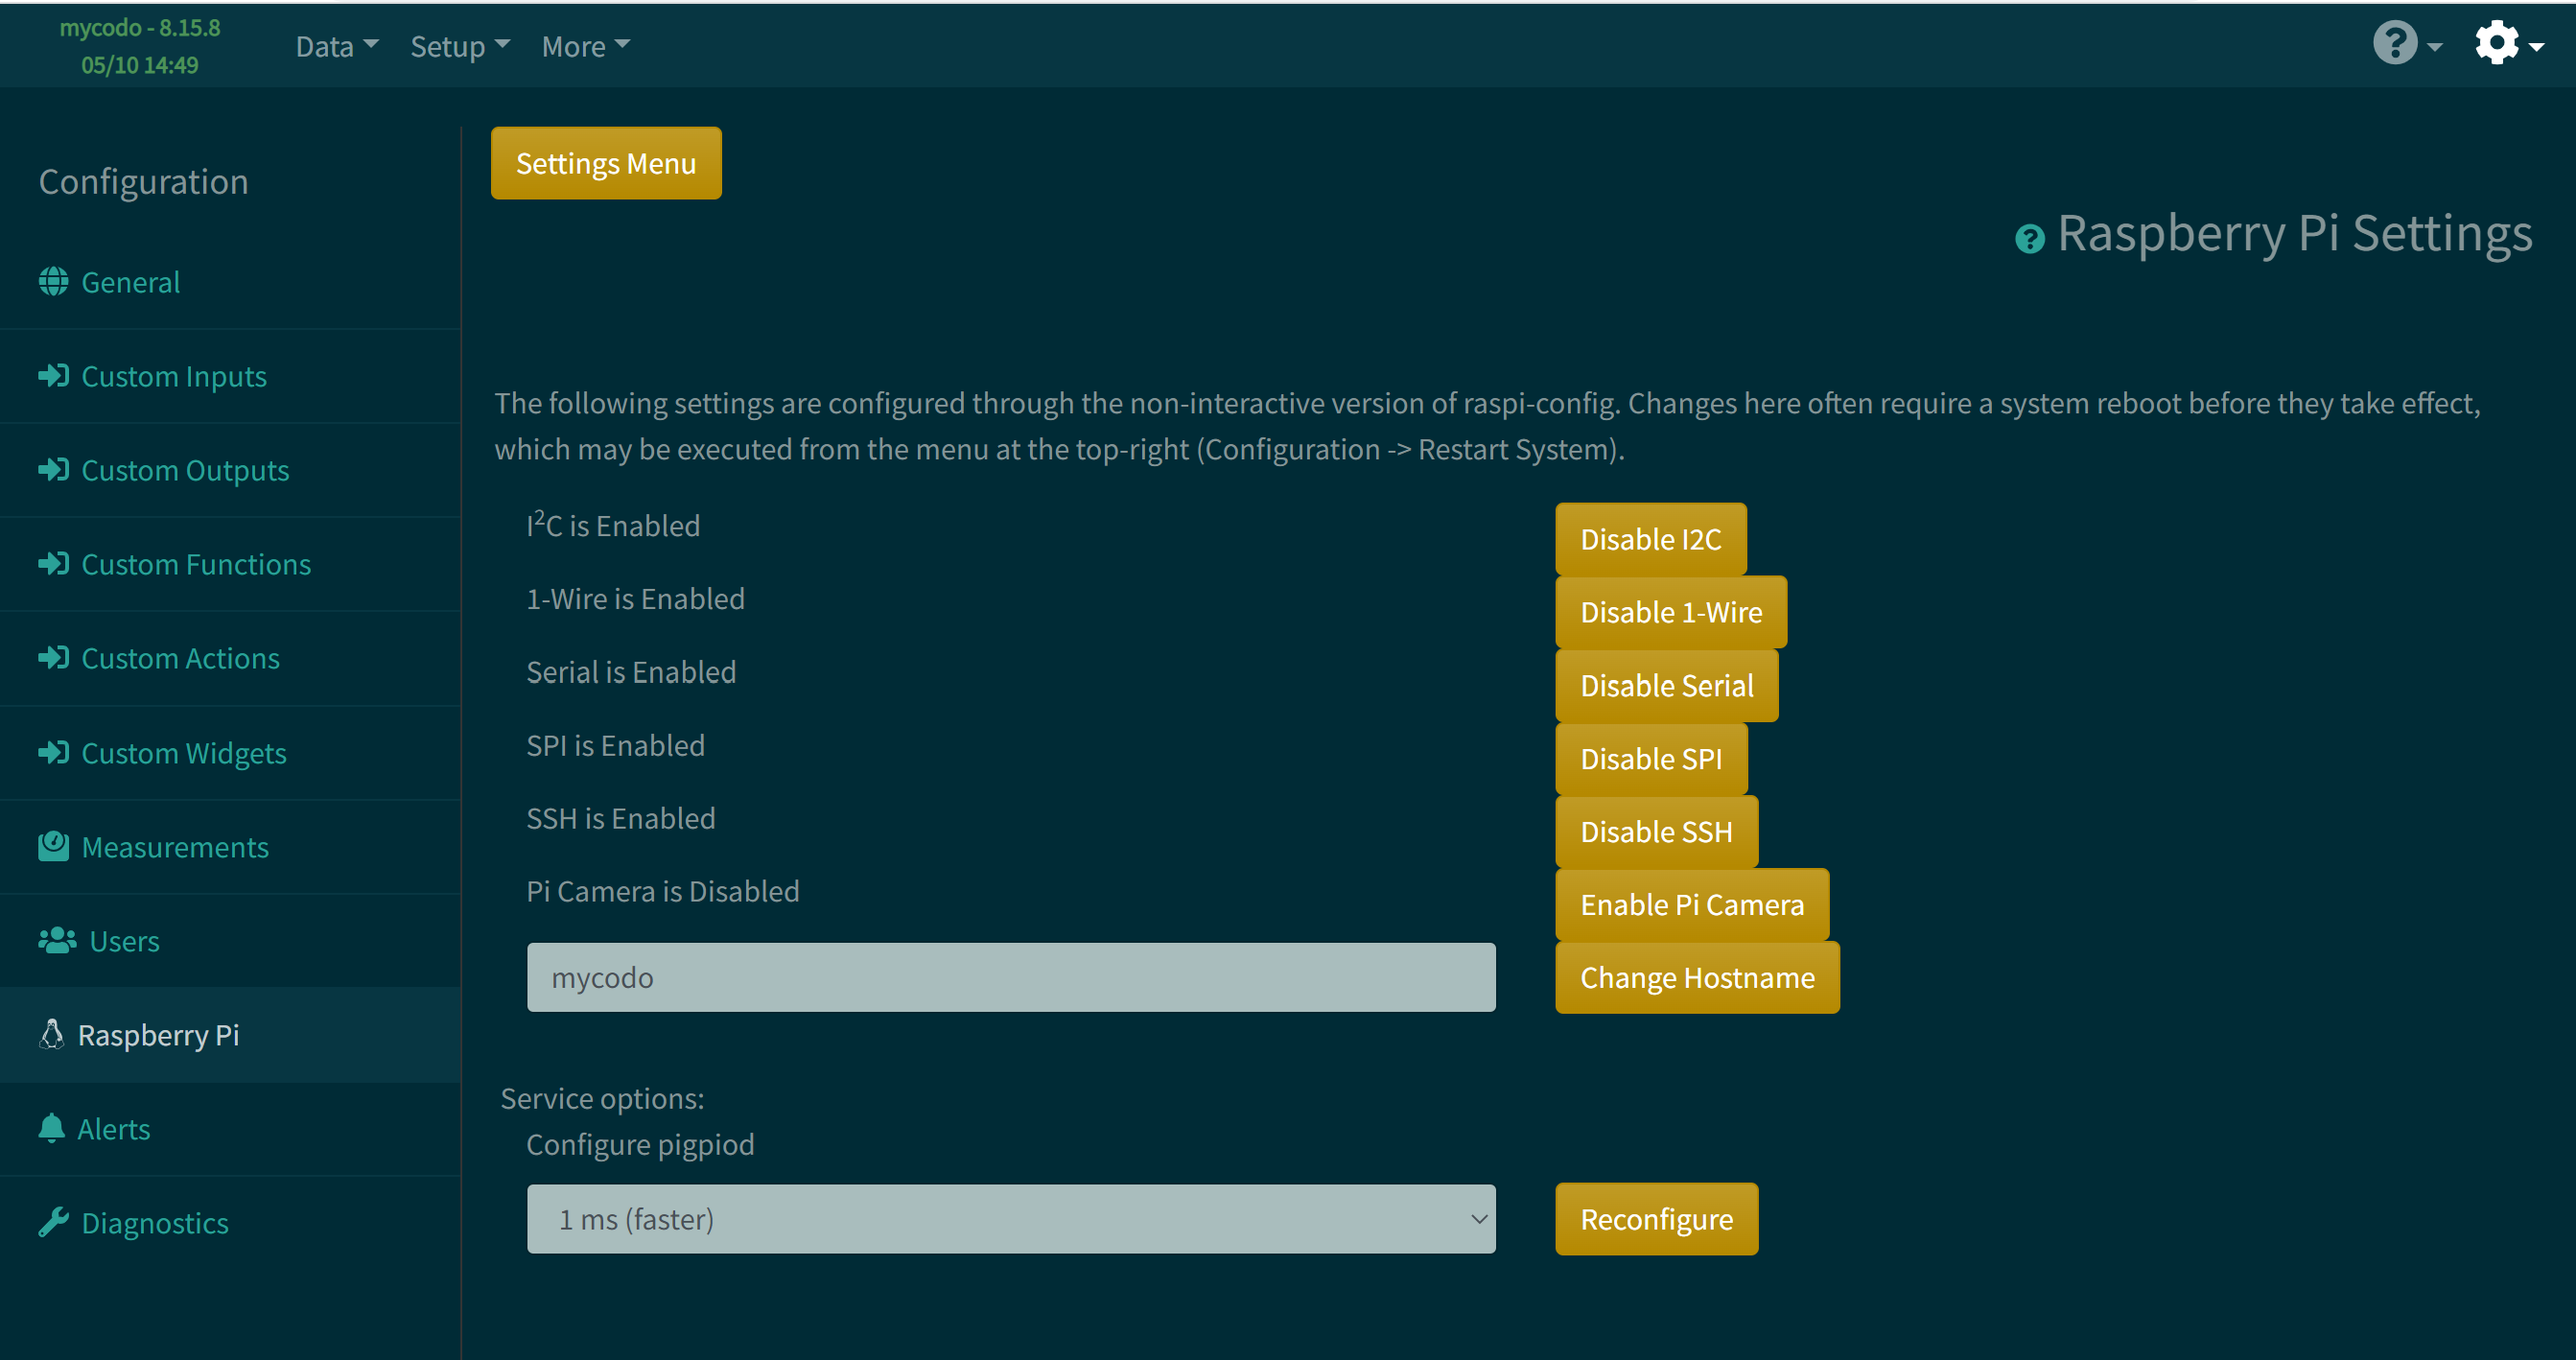Expand the pigpiod sample rate dropdown
Image resolution: width=2576 pixels, height=1360 pixels.
(x=1011, y=1219)
